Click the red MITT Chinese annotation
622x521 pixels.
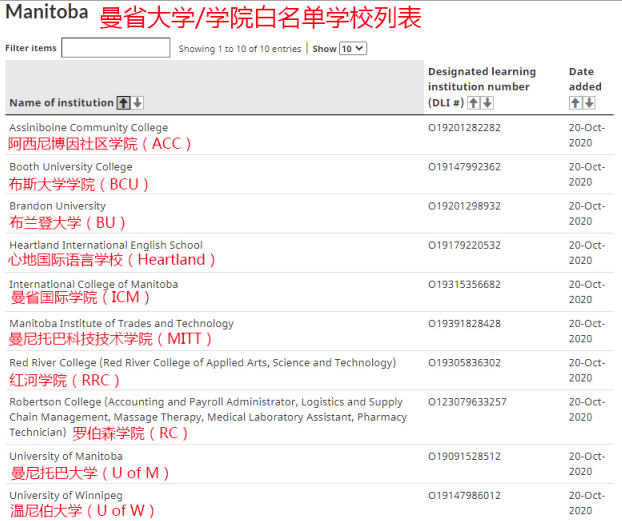click(110, 339)
